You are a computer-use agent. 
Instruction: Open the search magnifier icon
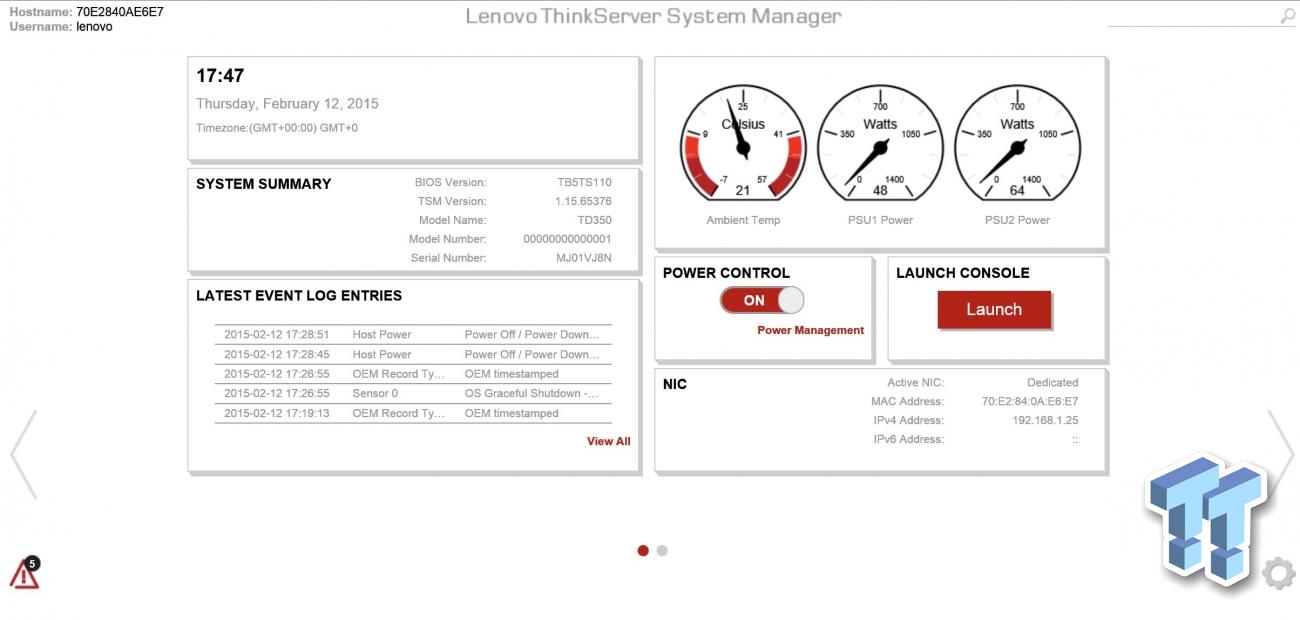[1288, 17]
